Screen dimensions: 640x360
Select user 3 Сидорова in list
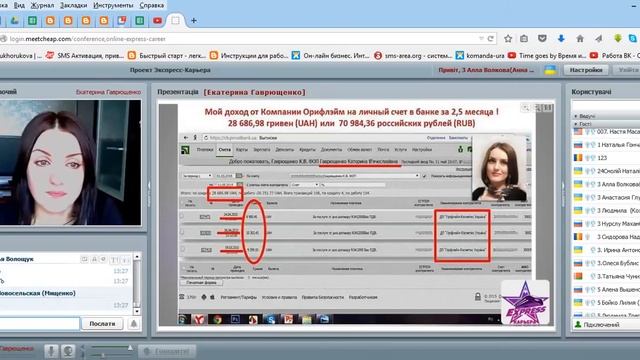[x=607, y=237]
